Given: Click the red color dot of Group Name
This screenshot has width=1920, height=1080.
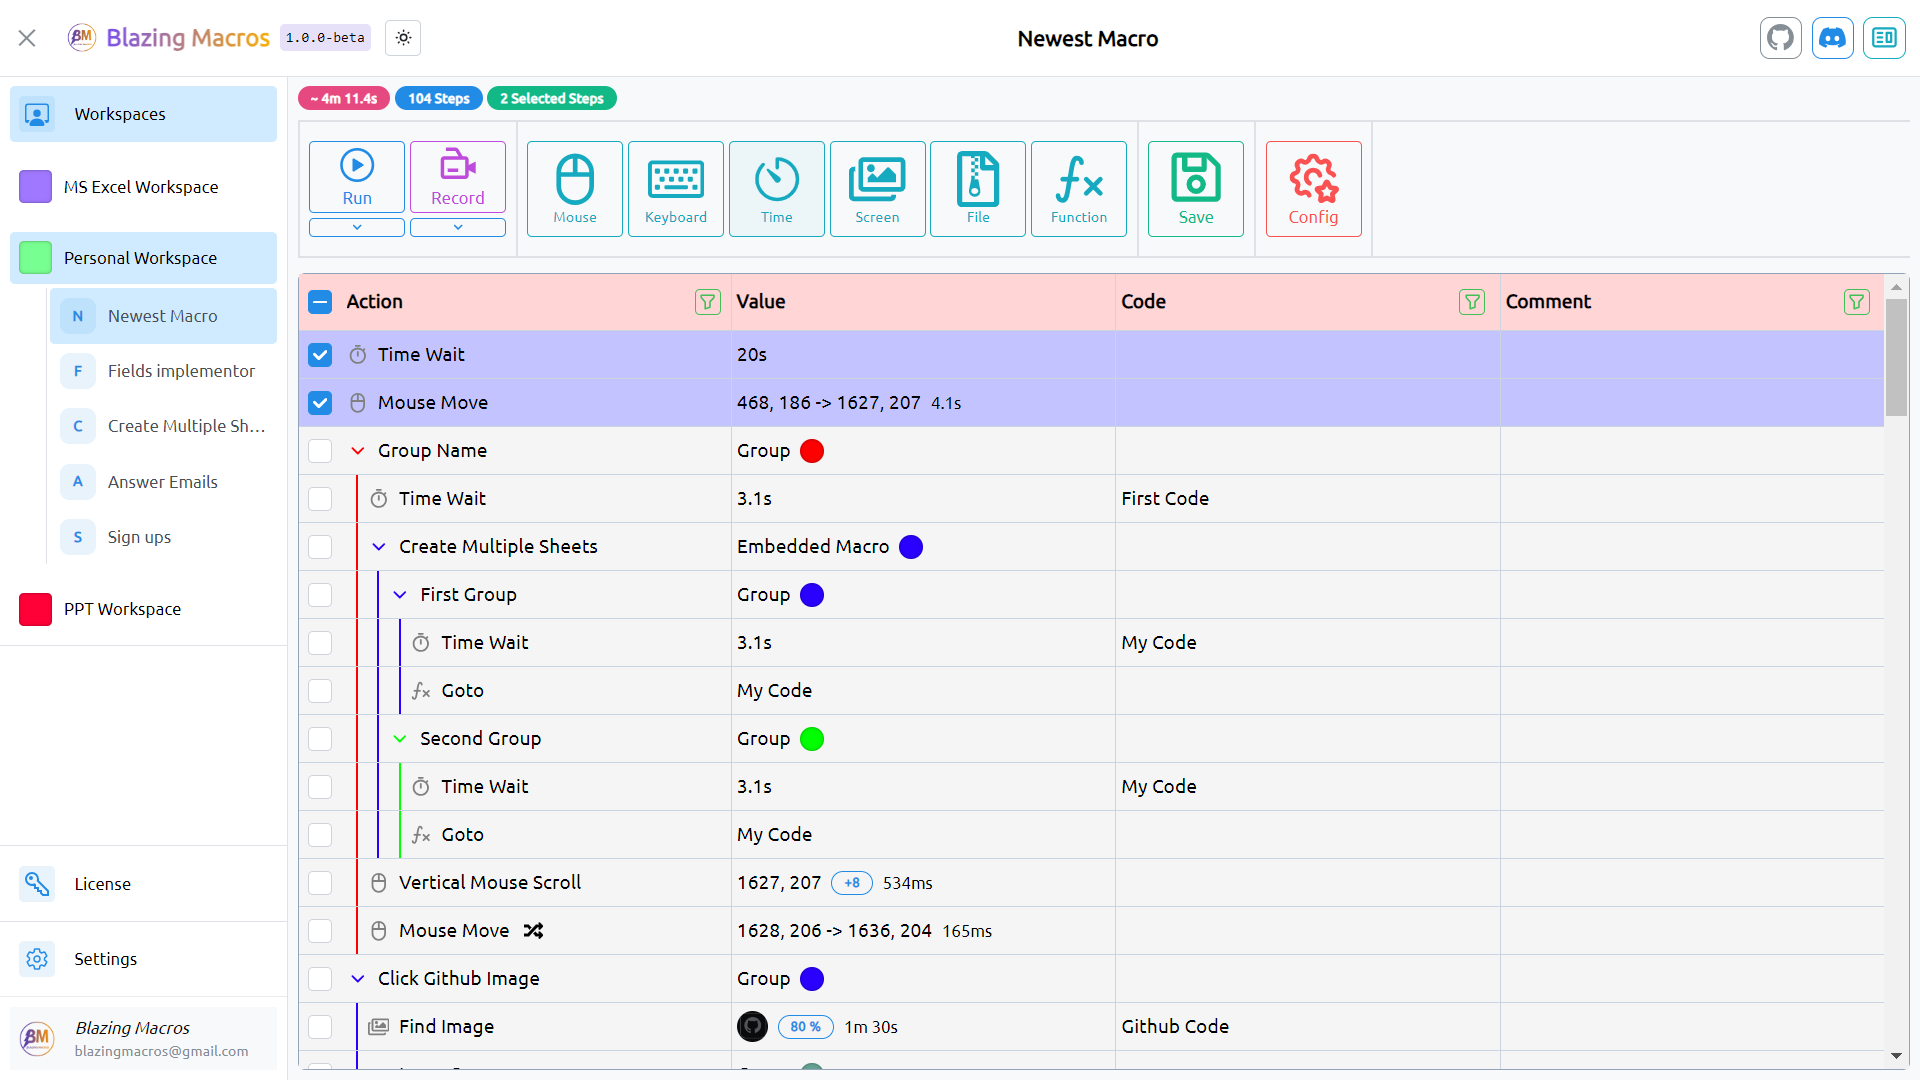Looking at the screenshot, I should click(812, 451).
